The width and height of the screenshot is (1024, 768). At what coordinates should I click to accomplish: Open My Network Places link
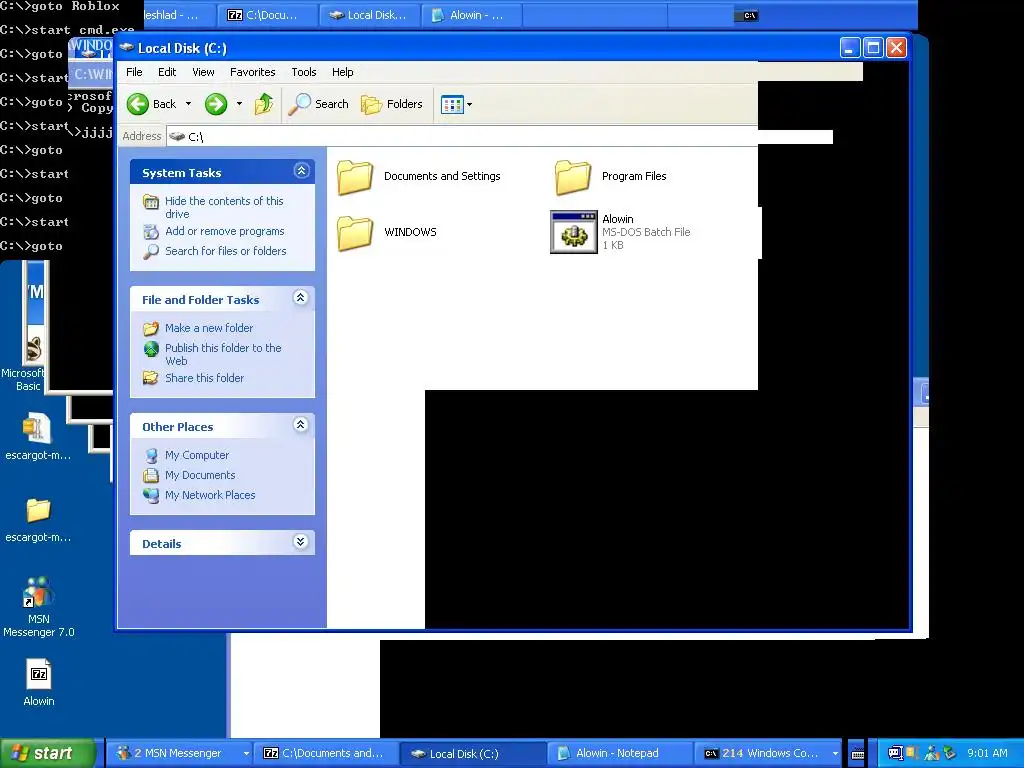point(210,495)
